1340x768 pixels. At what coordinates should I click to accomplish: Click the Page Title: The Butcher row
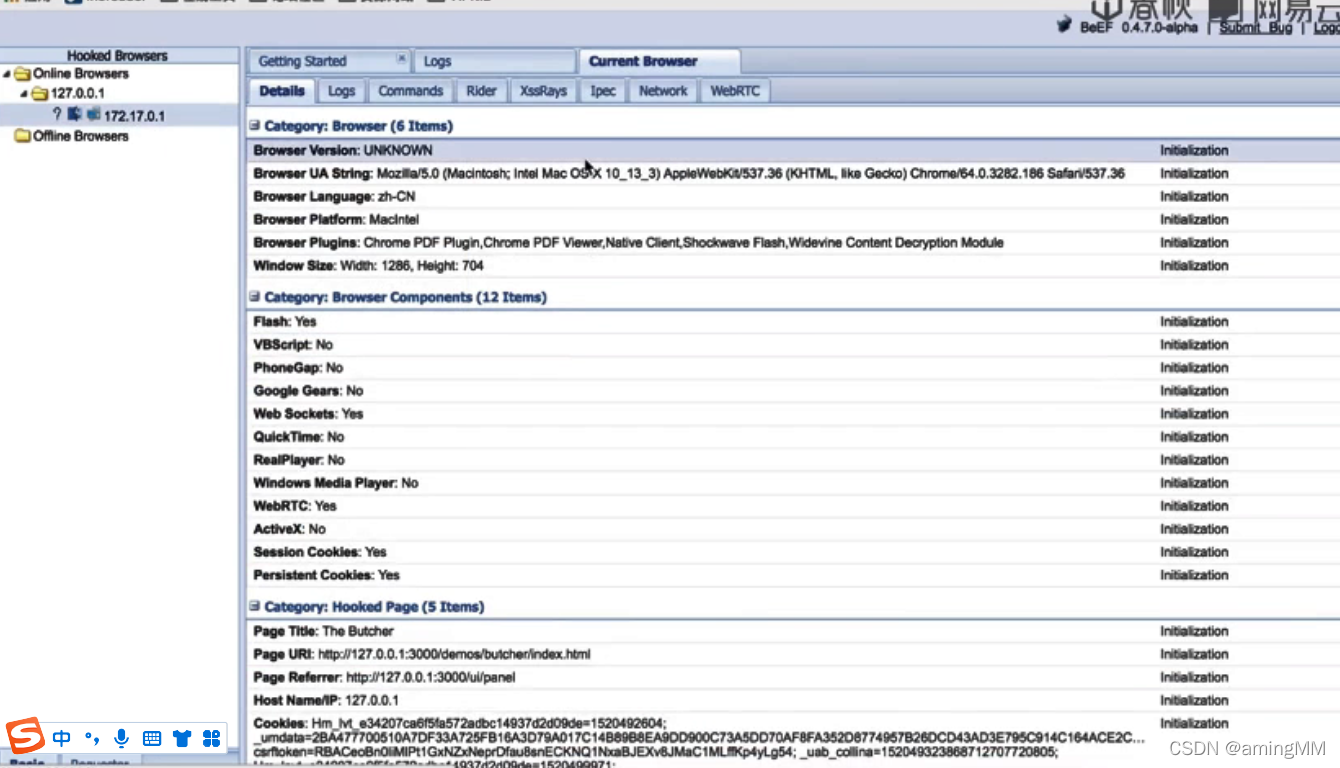[793, 632]
